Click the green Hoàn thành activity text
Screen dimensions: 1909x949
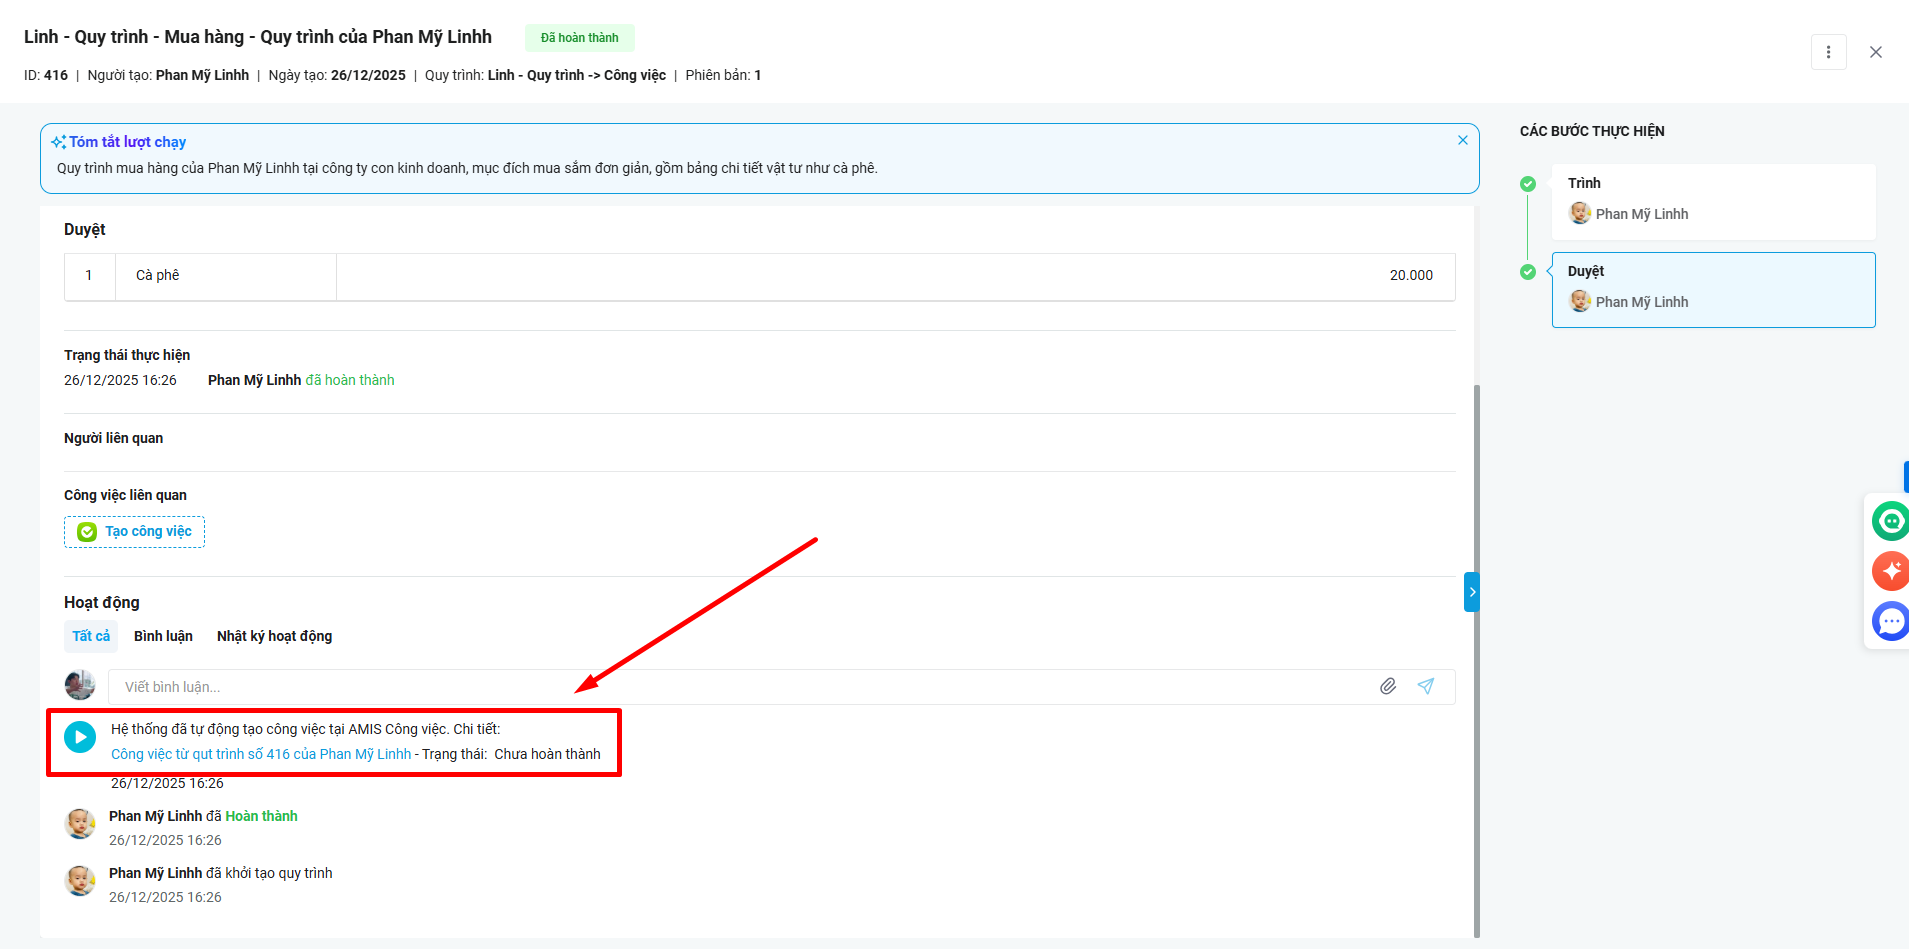261,816
